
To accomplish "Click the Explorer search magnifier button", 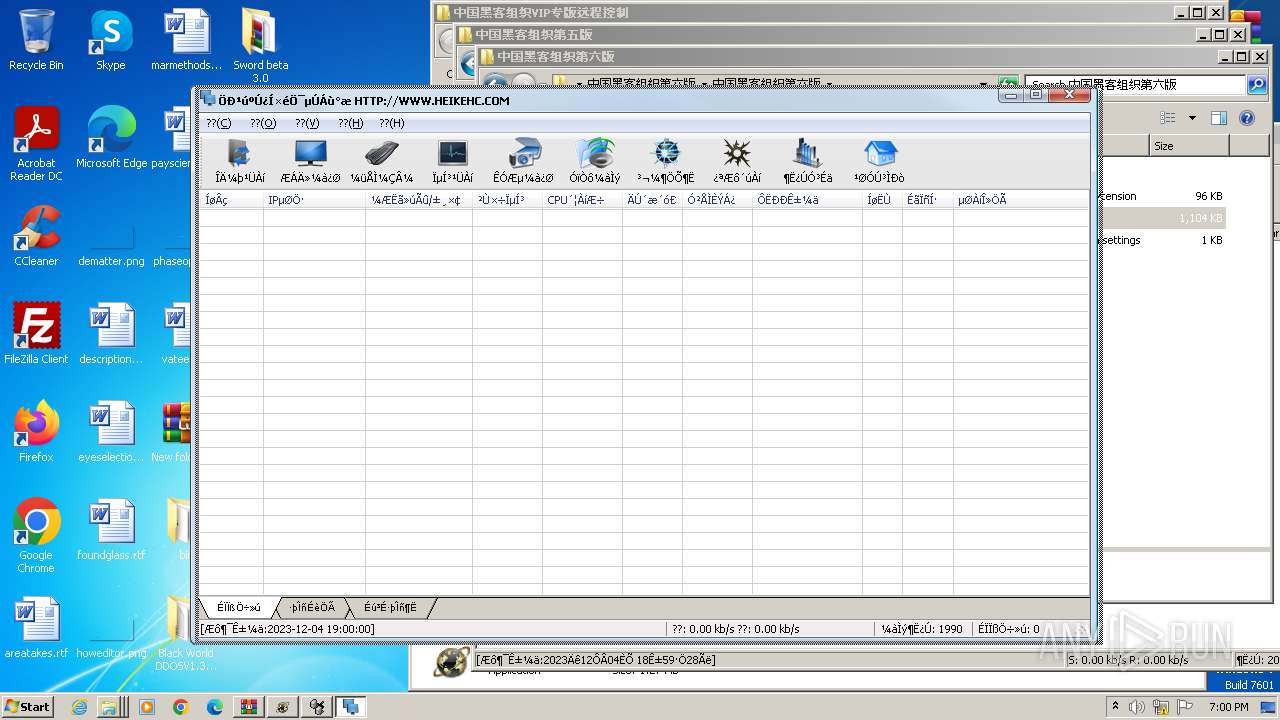I will coord(1257,85).
